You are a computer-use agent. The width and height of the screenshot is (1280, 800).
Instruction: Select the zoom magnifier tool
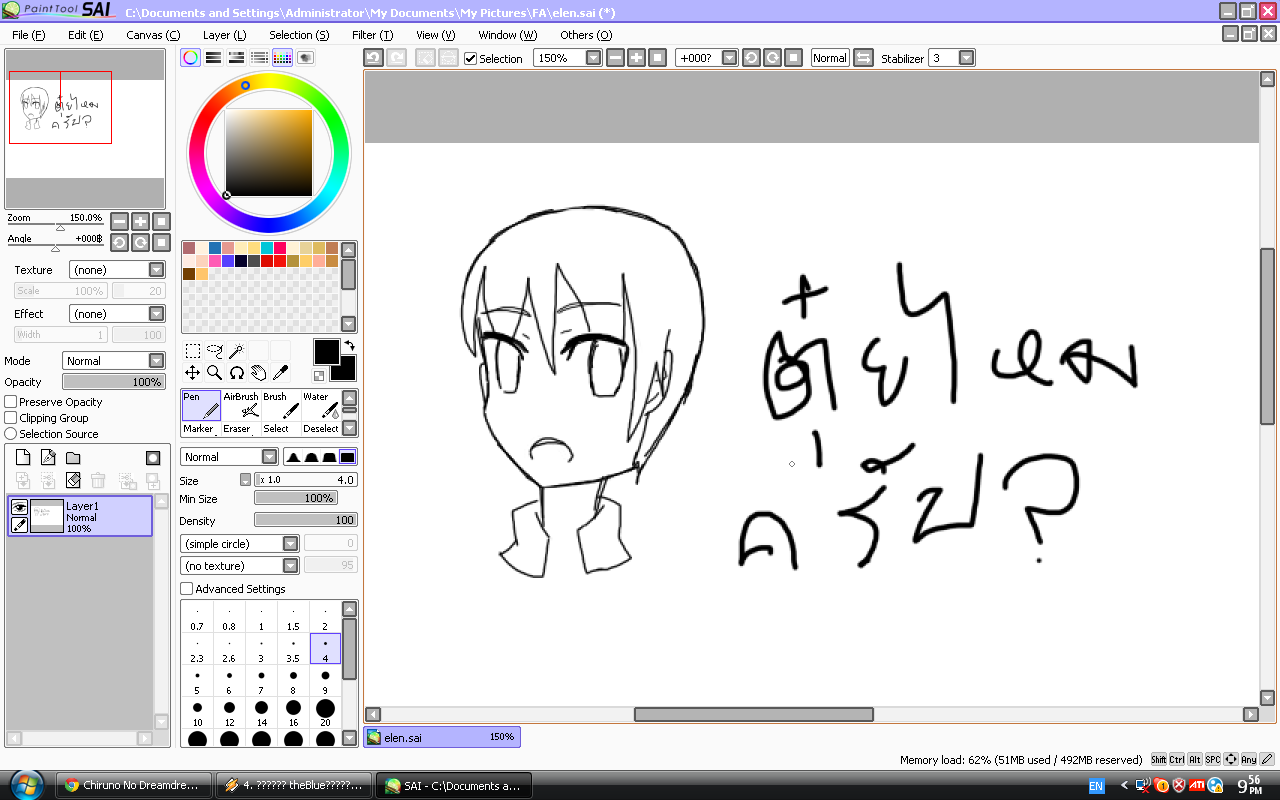tap(215, 373)
